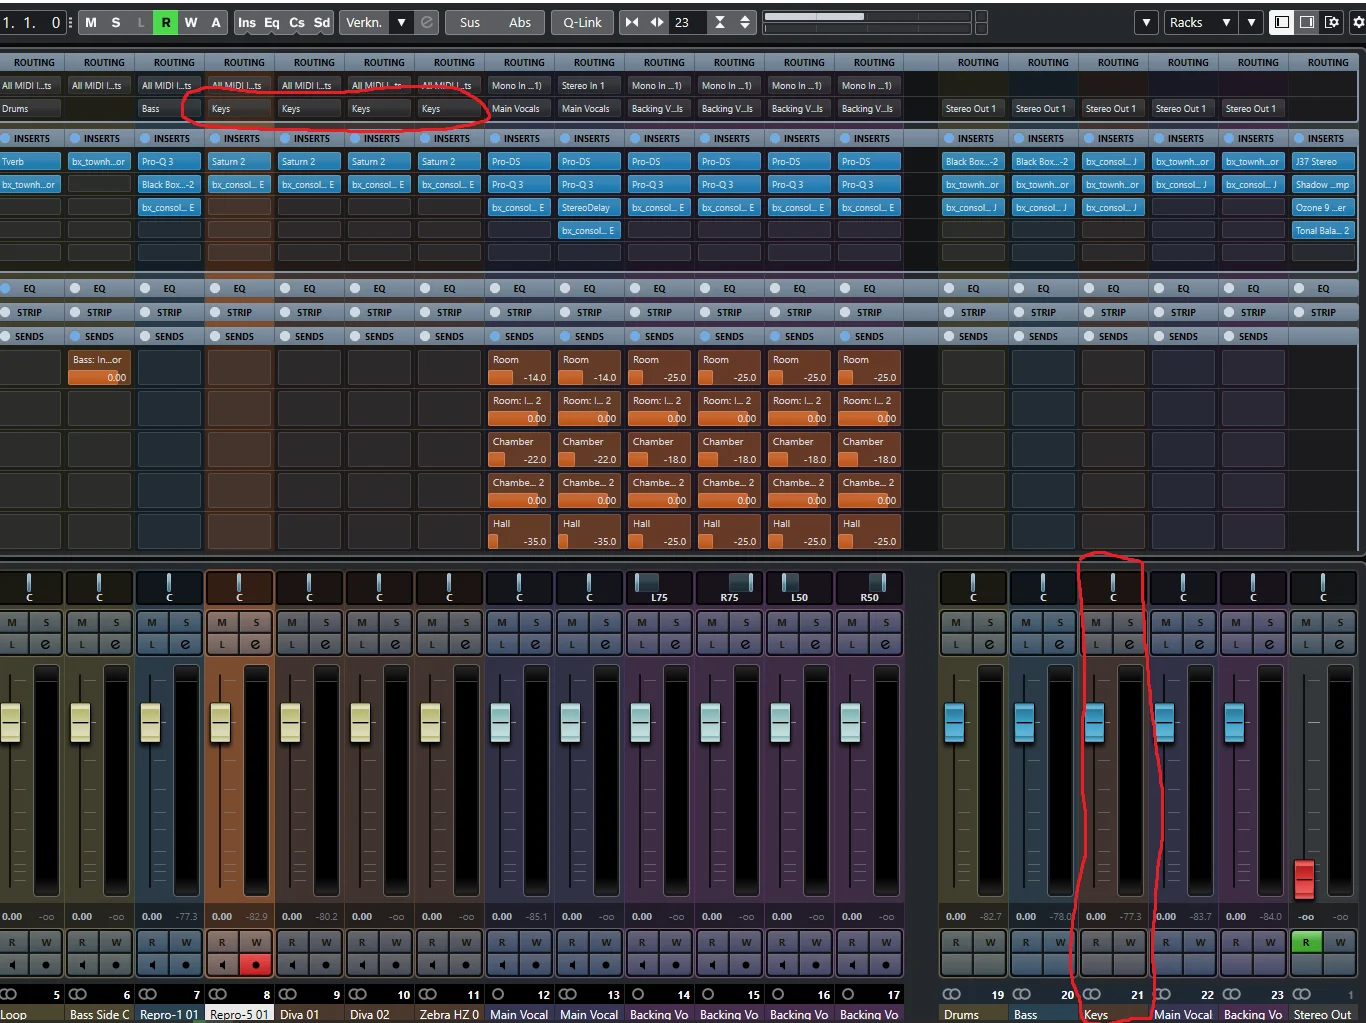Click toolbar A automation suspend button

click(x=215, y=22)
